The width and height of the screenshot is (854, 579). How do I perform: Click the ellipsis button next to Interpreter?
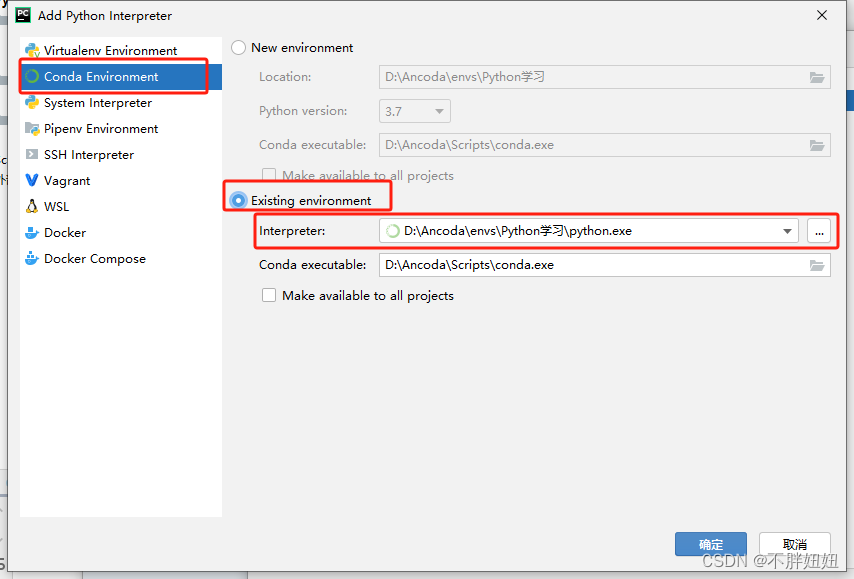819,231
